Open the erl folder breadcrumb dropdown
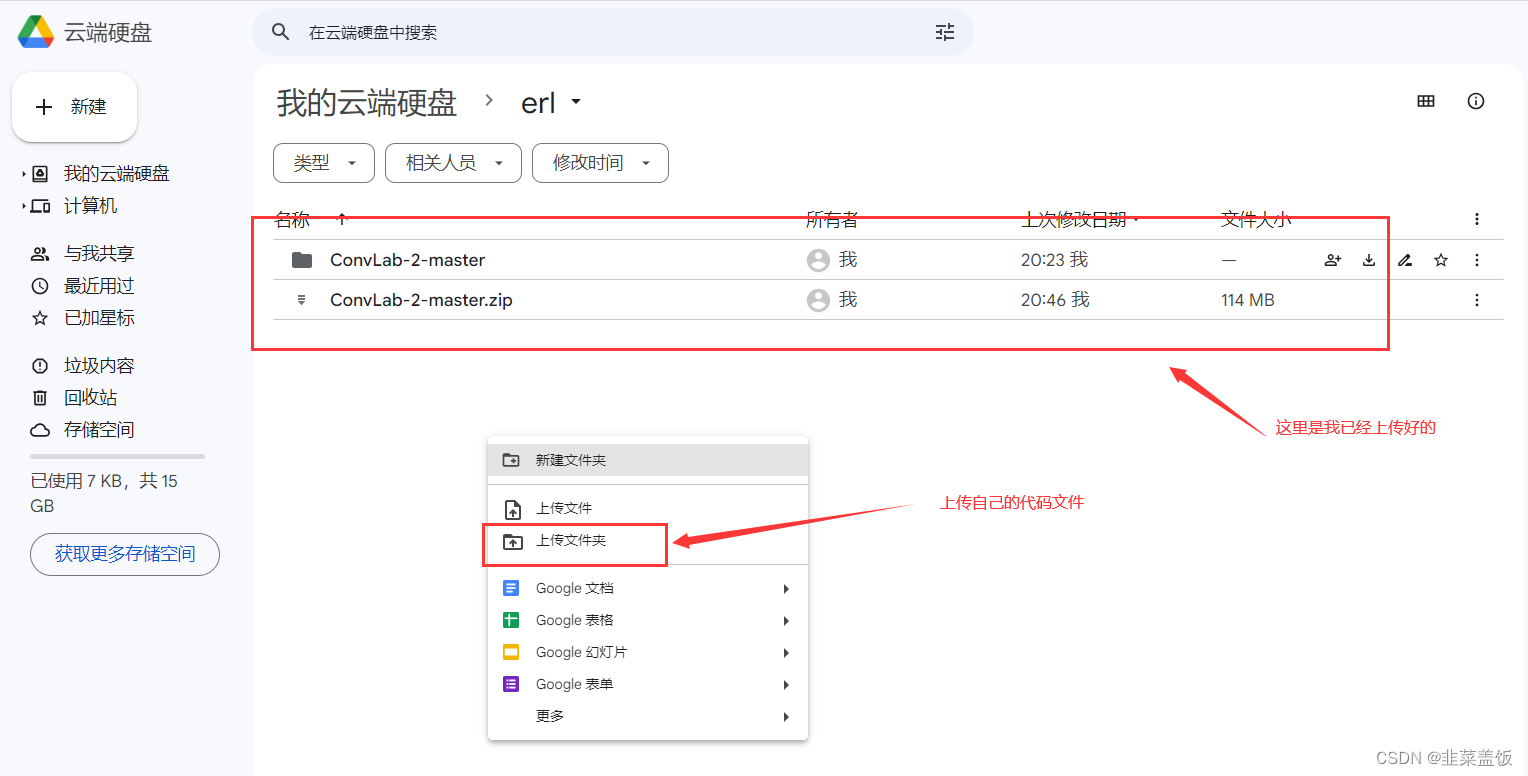1528x776 pixels. point(576,102)
